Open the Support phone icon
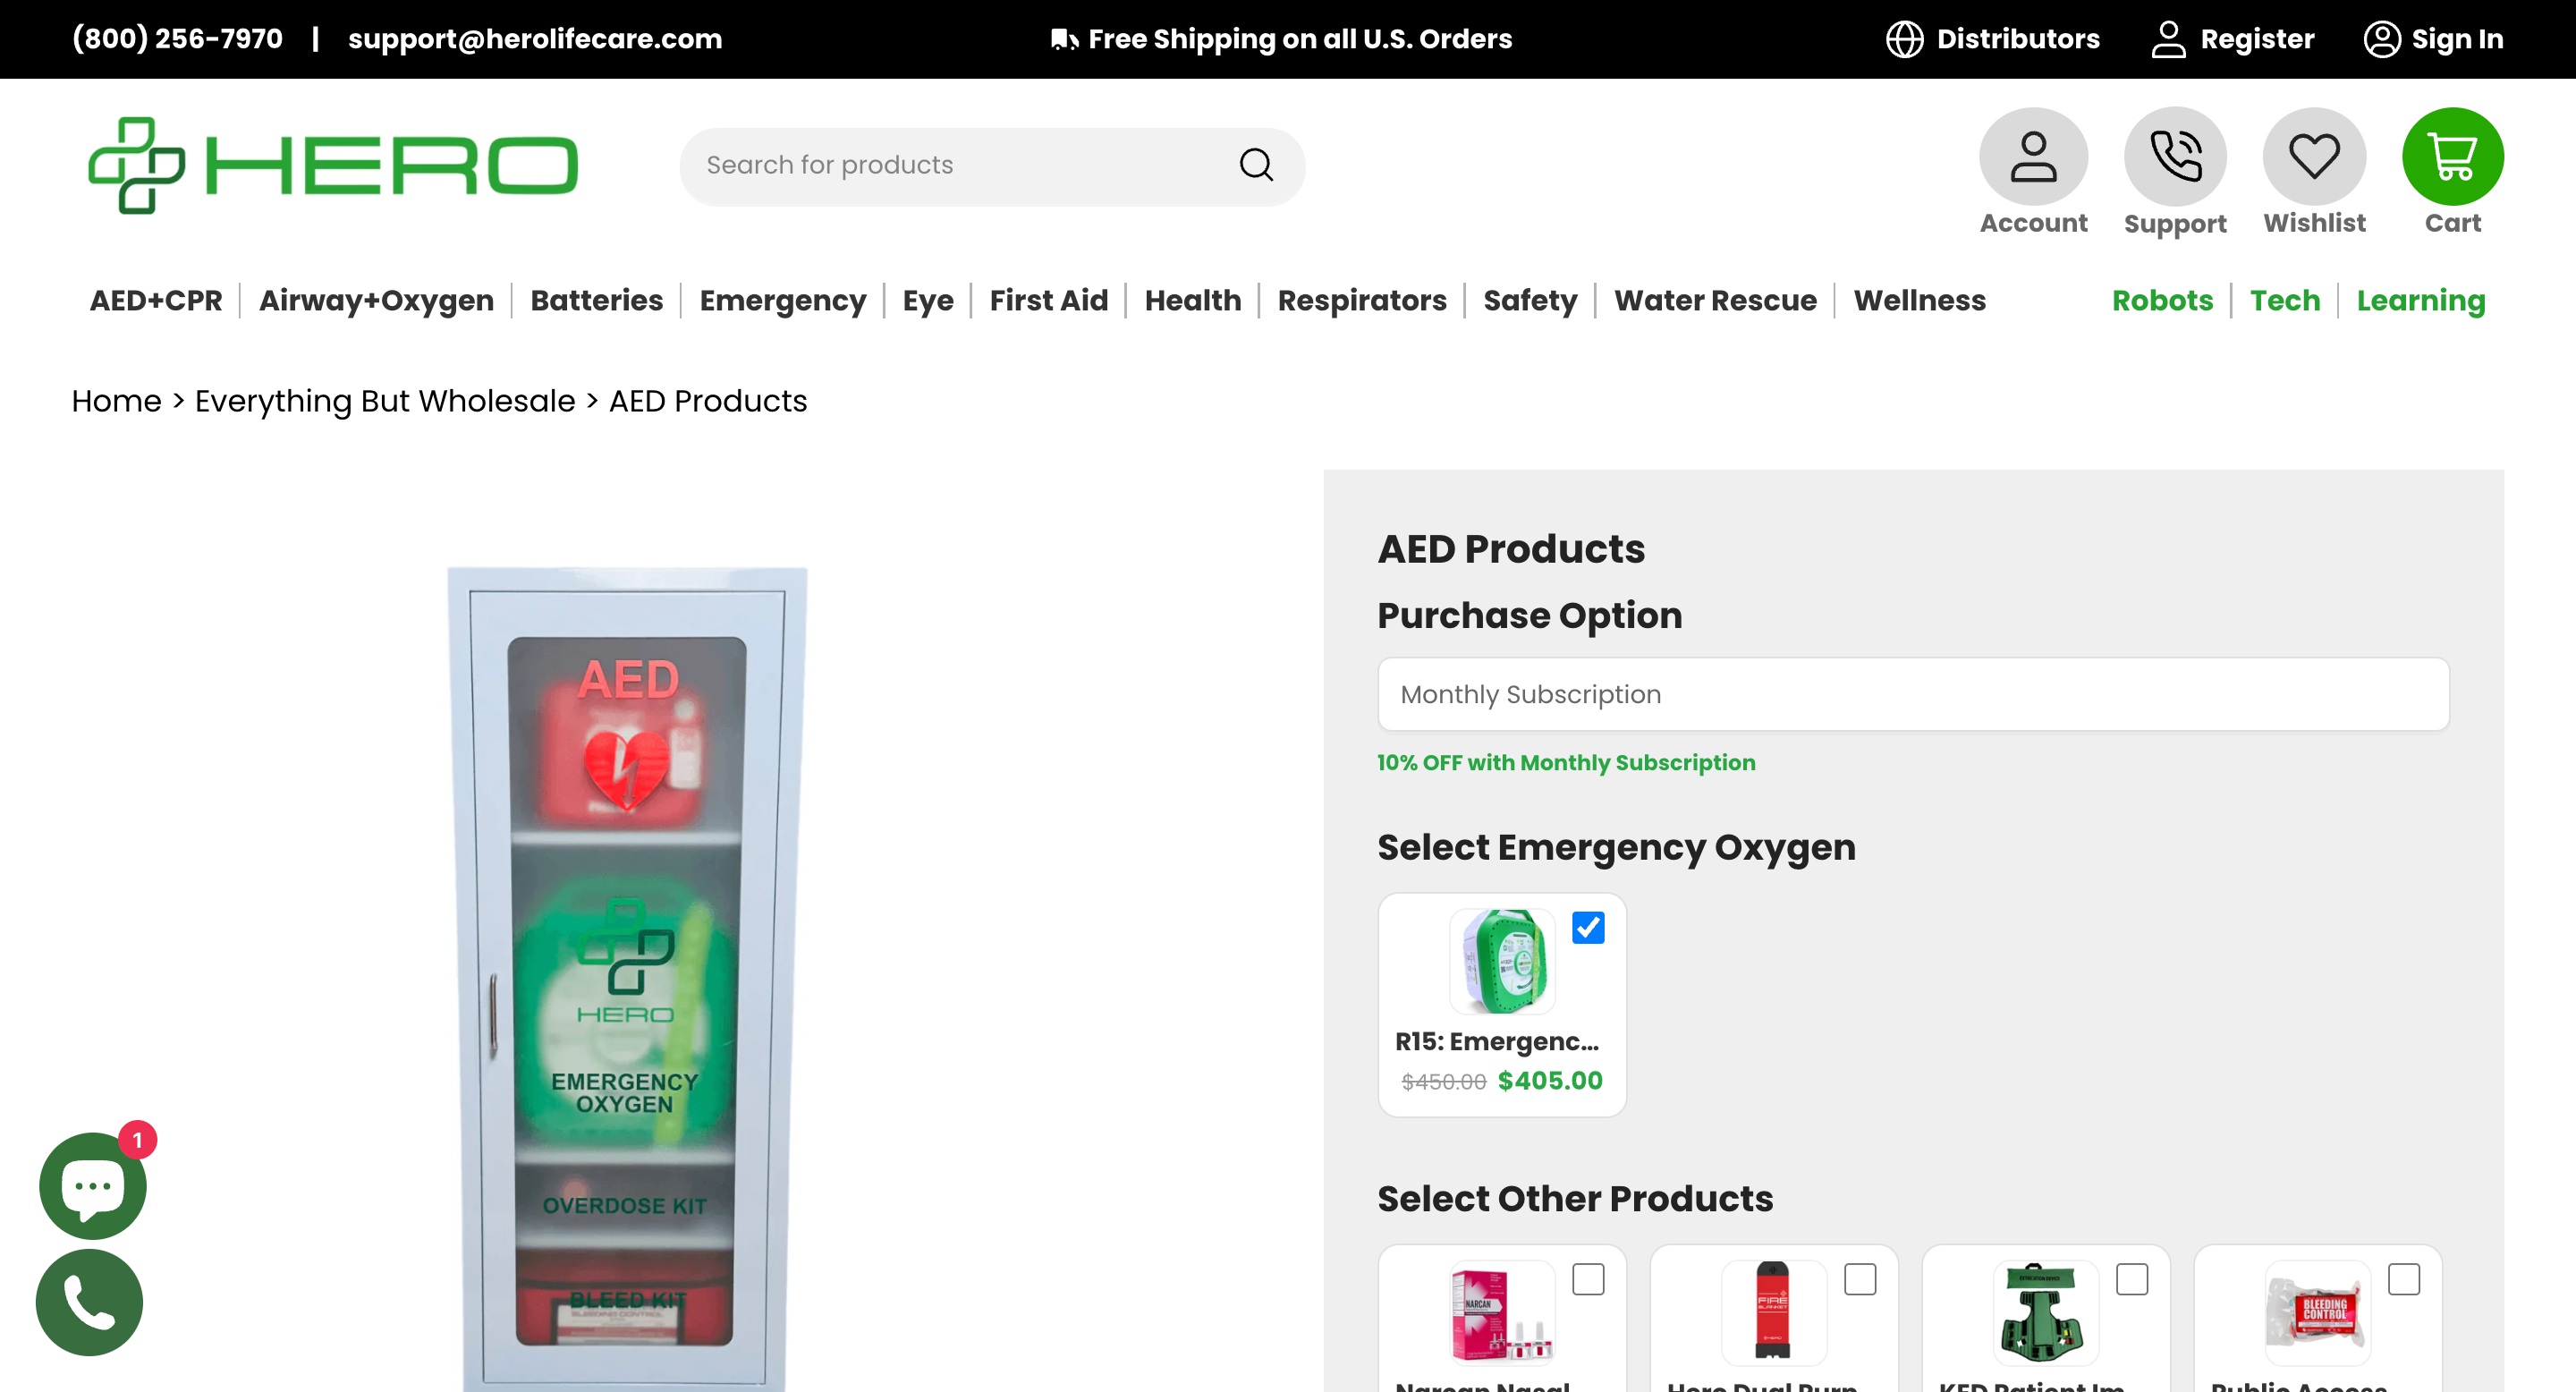 tap(2174, 157)
